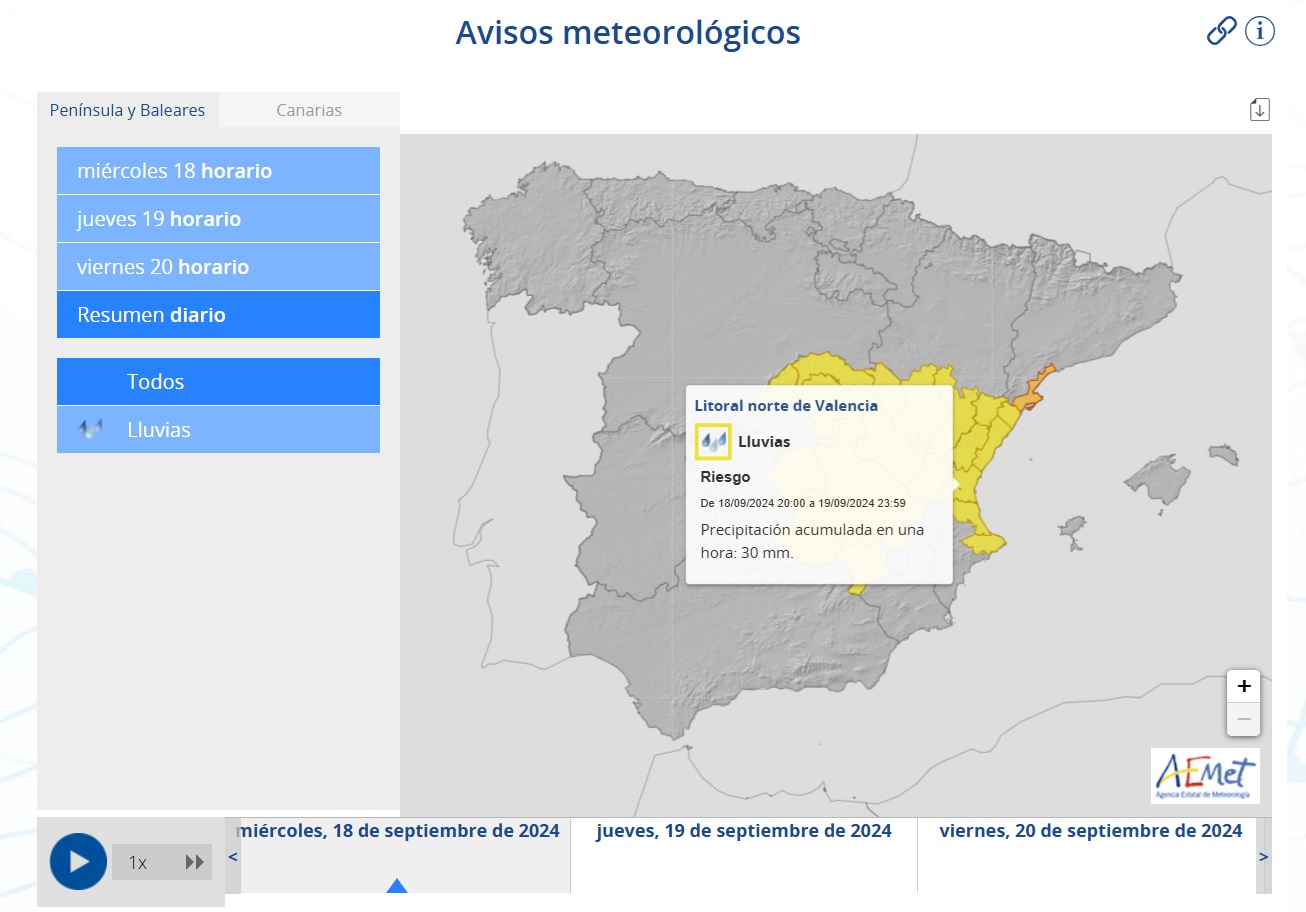Click the fast forward playback control
The image size is (1306, 912).
click(x=194, y=861)
